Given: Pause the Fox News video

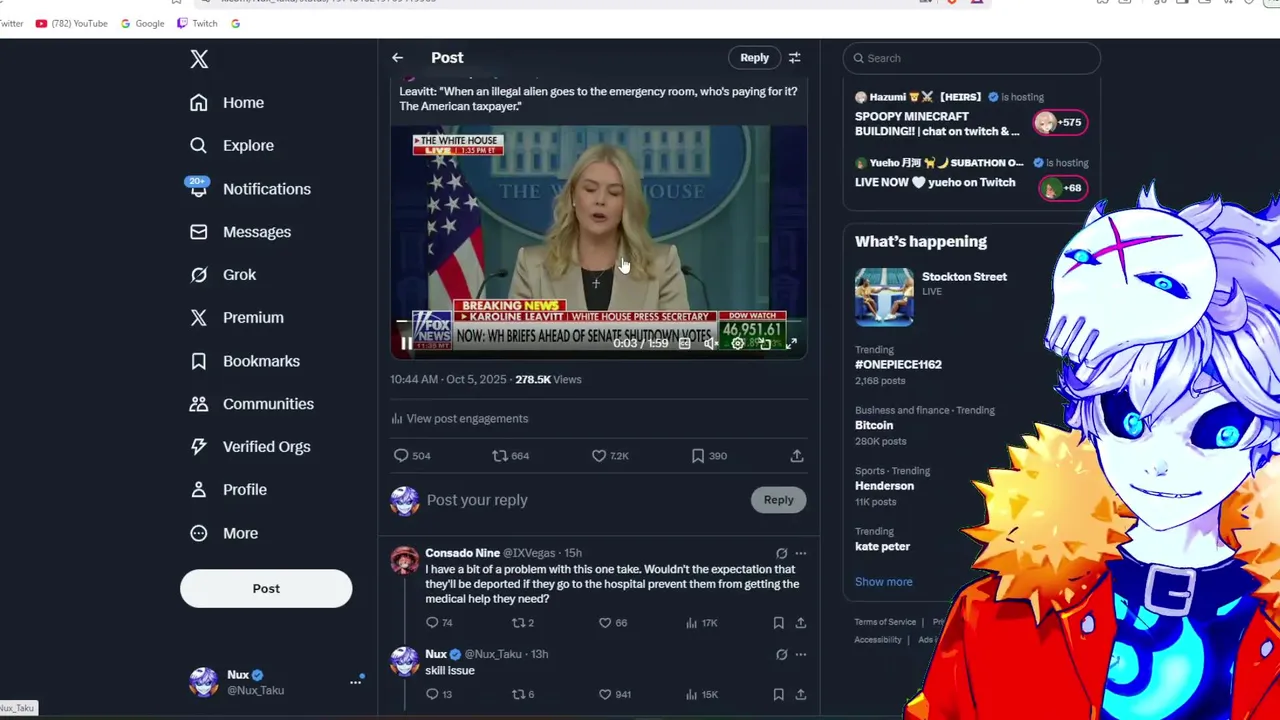Looking at the screenshot, I should (x=406, y=343).
